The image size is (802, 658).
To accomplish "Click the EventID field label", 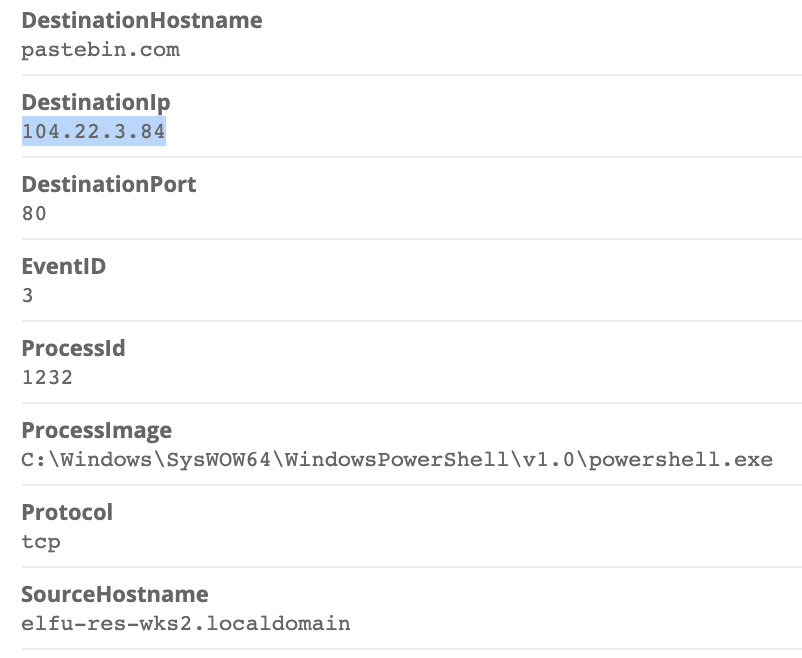I will (63, 267).
